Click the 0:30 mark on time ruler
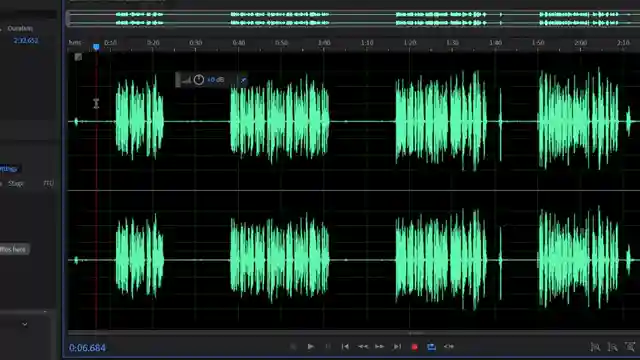Screen dimensions: 640x360 click(196, 42)
